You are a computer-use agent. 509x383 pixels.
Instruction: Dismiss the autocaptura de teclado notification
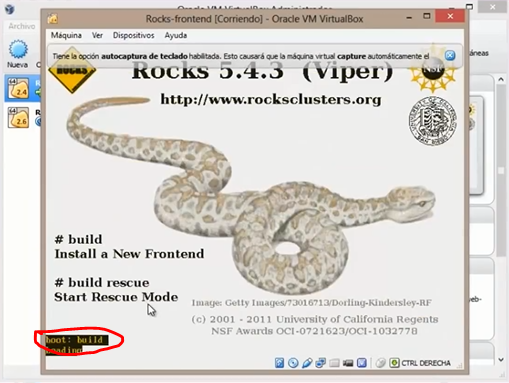pos(450,56)
